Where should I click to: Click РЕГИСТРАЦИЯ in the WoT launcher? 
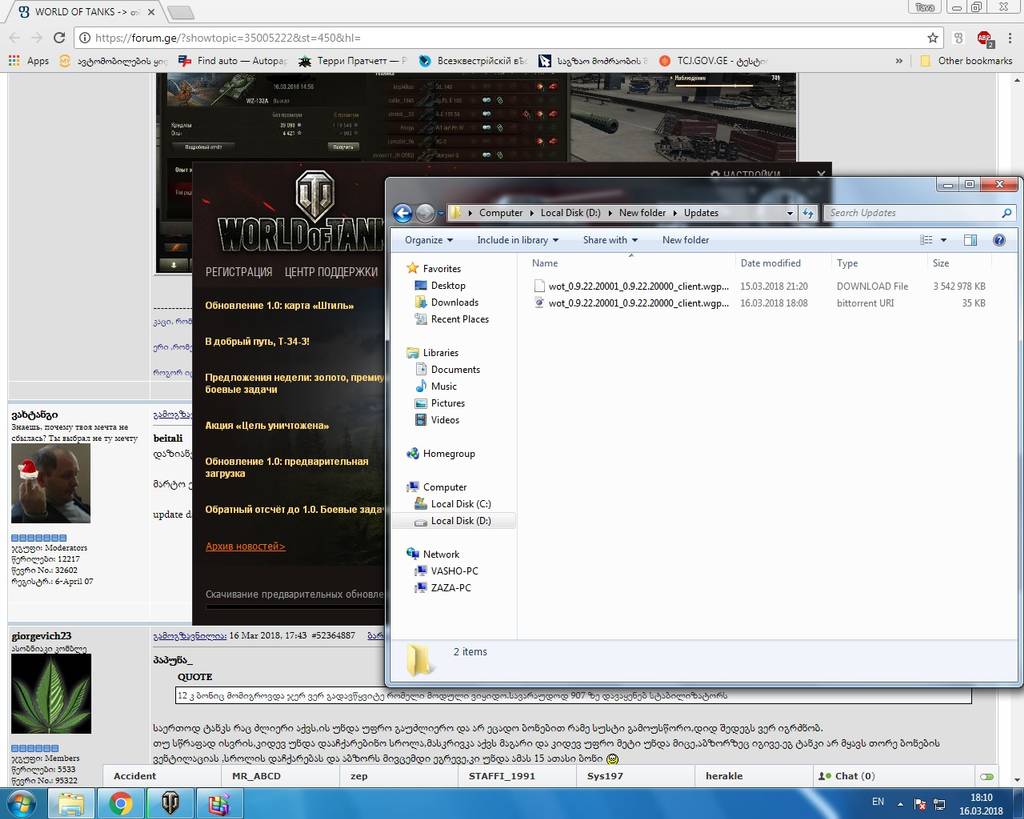click(x=238, y=272)
